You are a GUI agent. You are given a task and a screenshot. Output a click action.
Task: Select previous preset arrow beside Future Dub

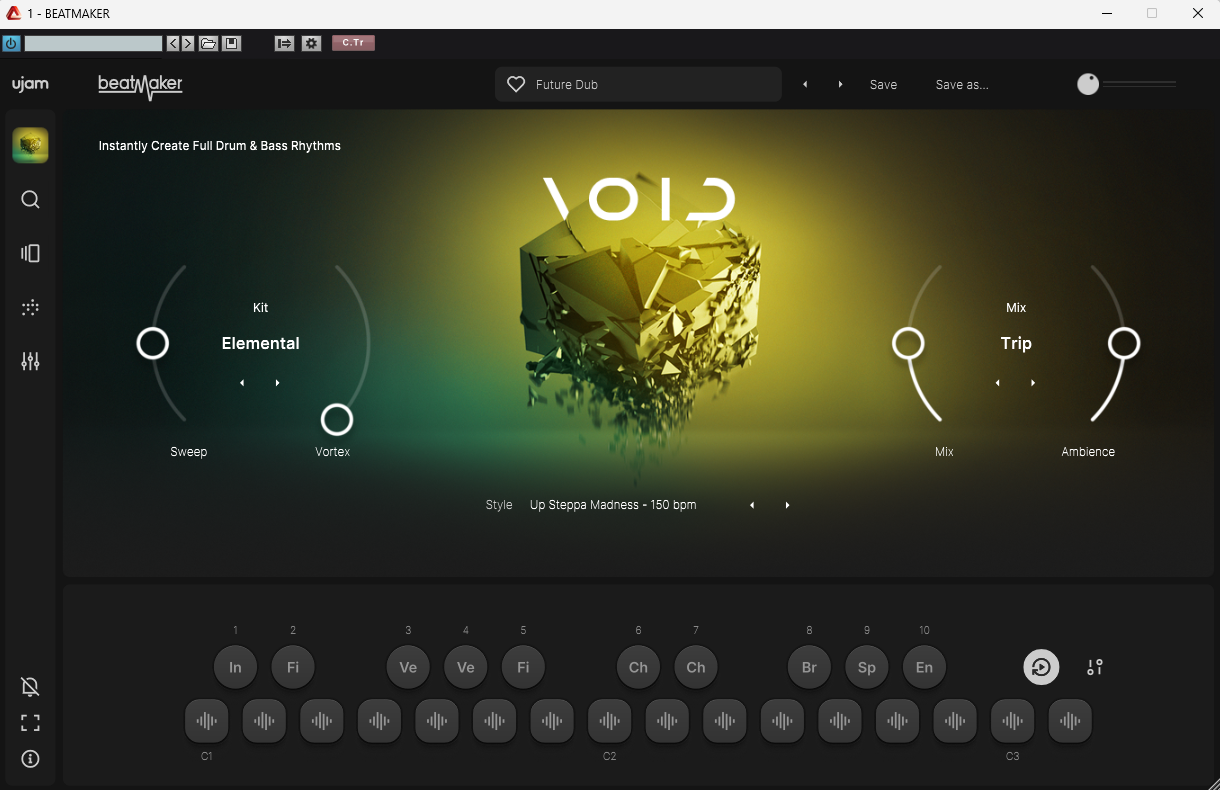coord(805,85)
